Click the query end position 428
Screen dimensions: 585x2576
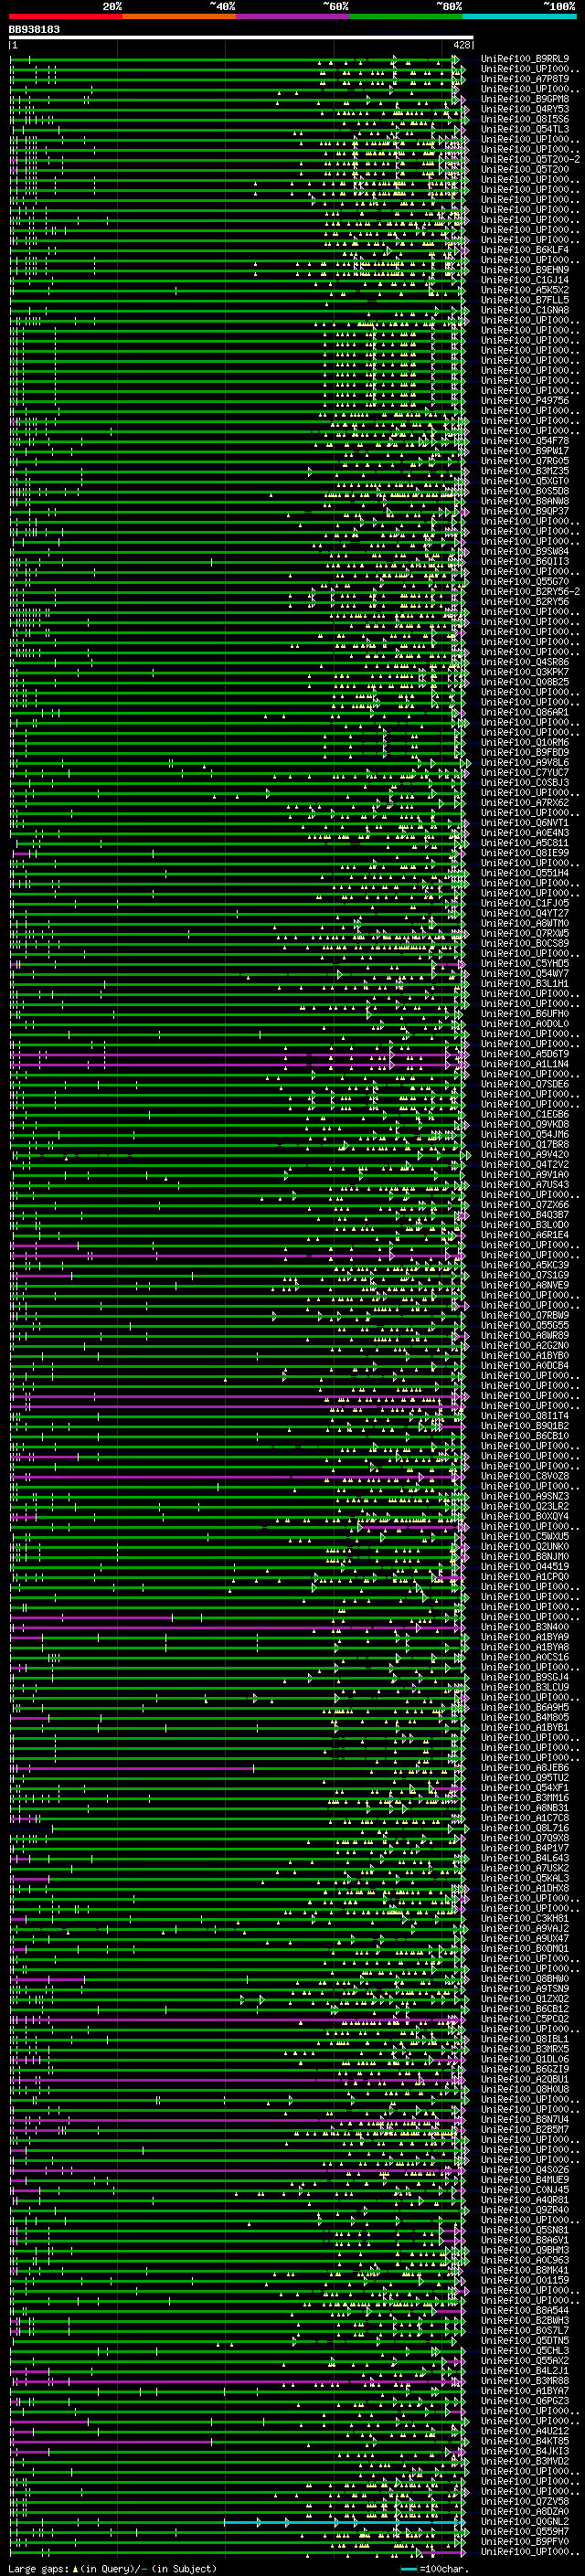coord(461,45)
